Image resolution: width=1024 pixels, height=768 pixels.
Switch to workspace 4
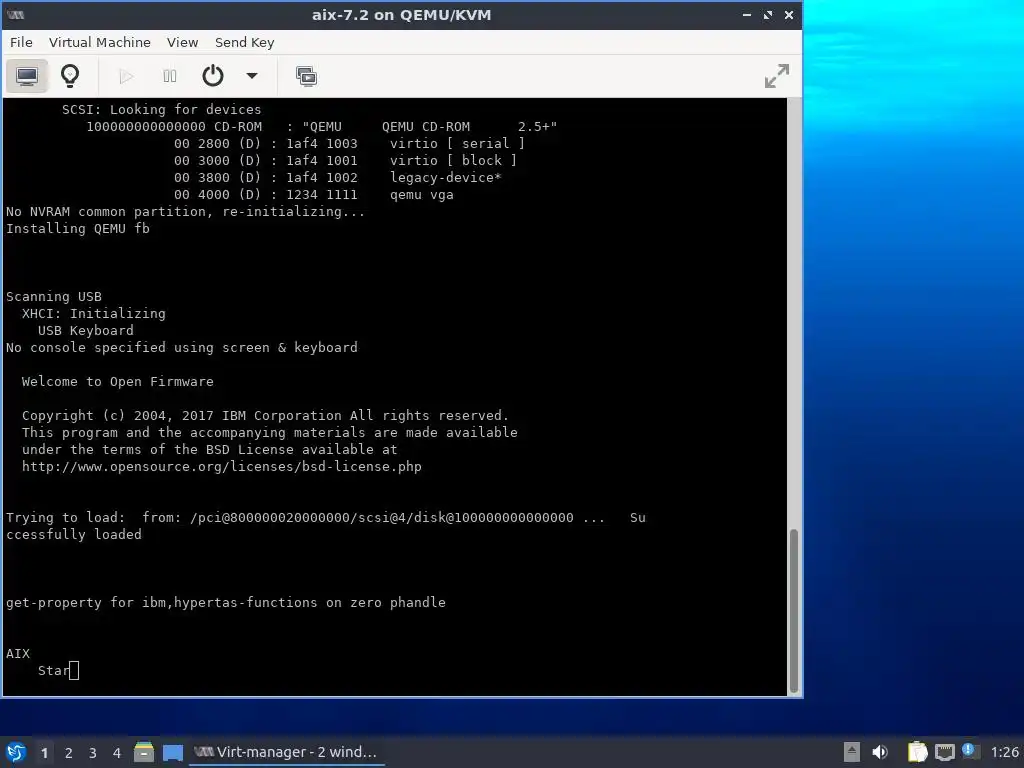117,753
